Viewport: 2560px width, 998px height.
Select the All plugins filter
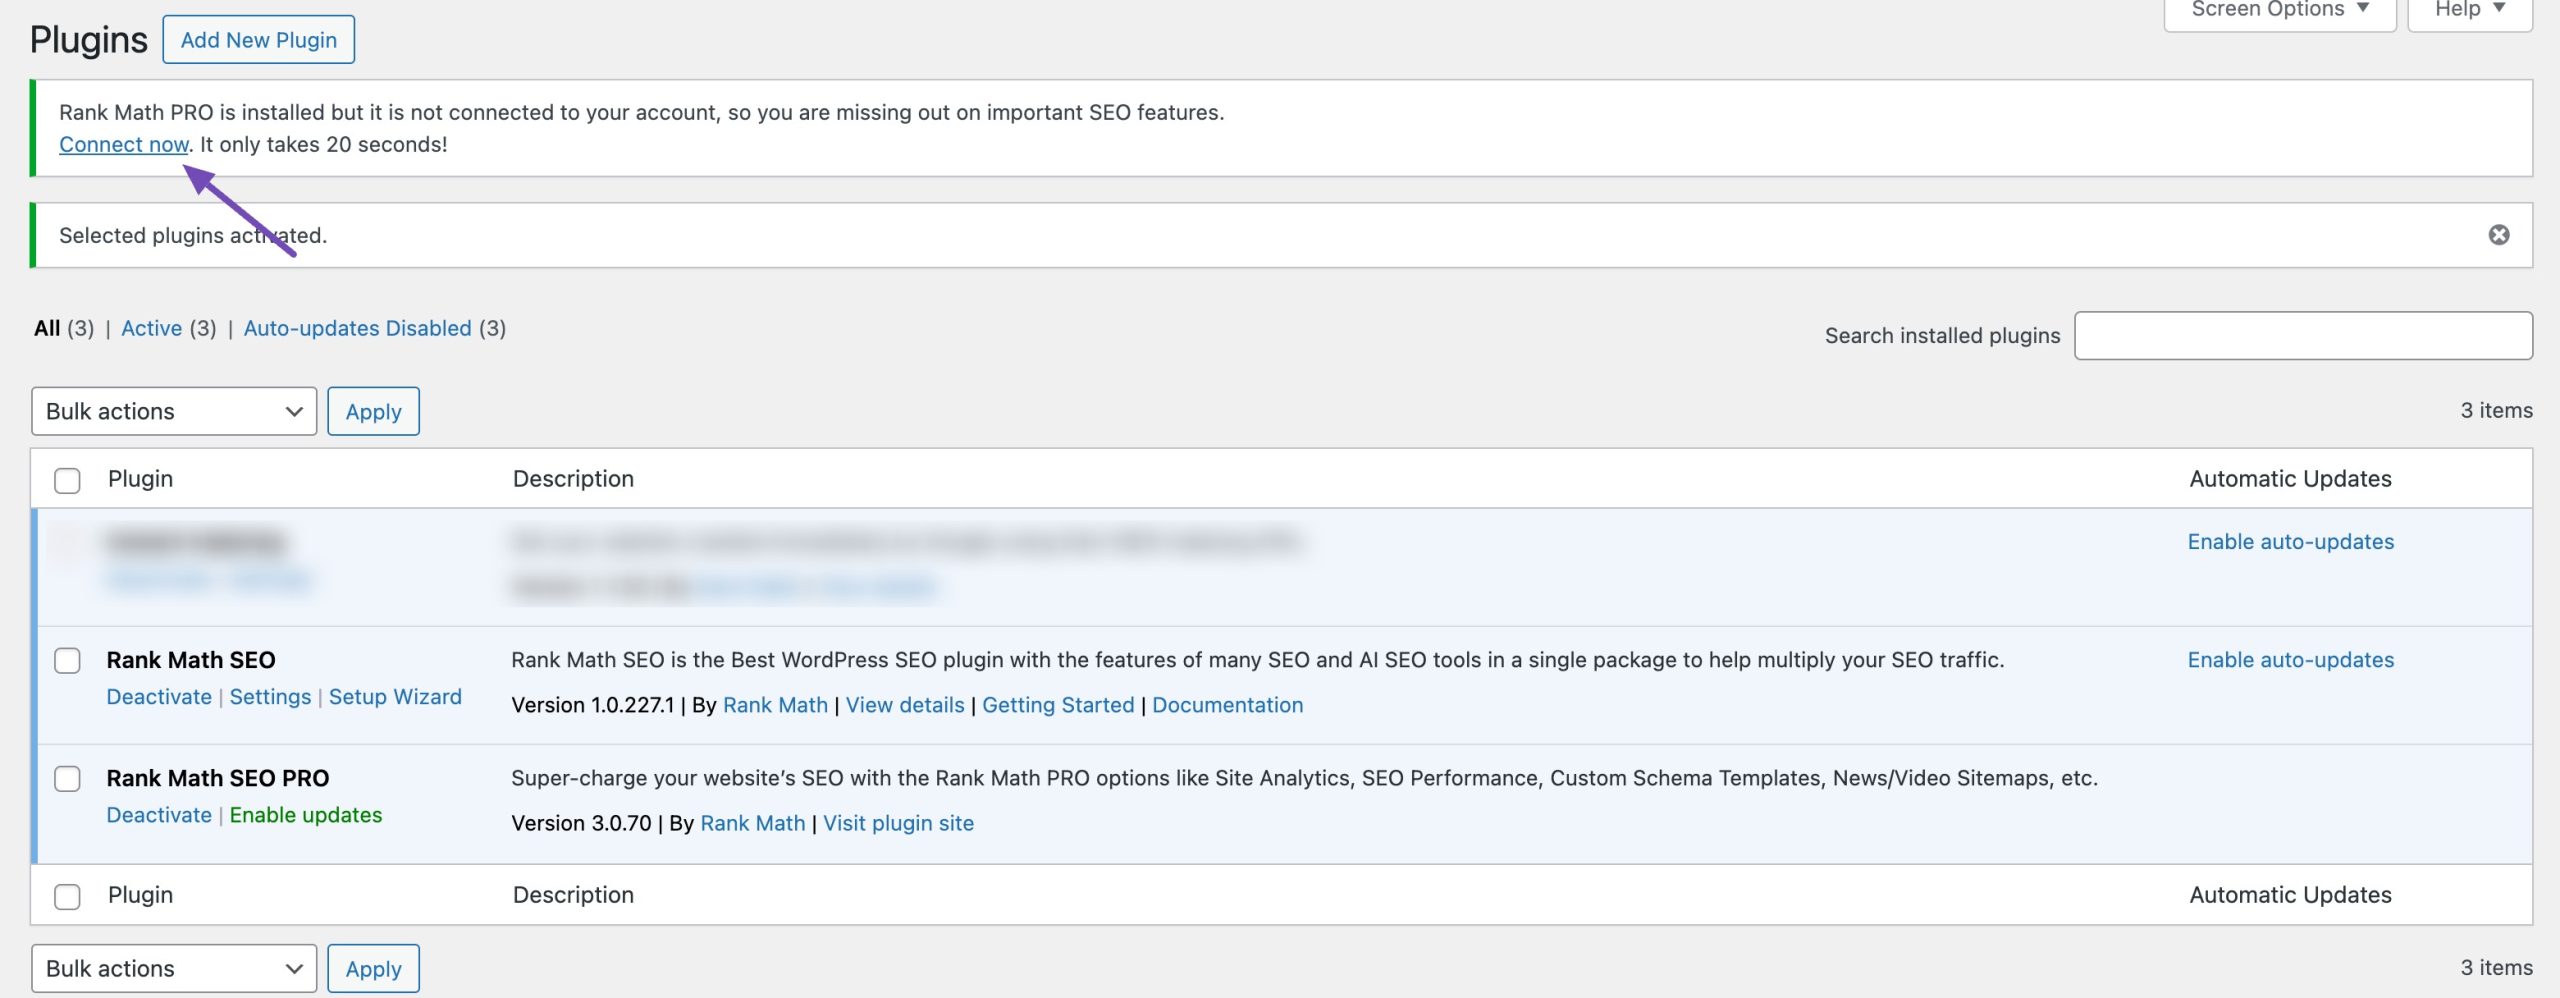[x=47, y=328]
